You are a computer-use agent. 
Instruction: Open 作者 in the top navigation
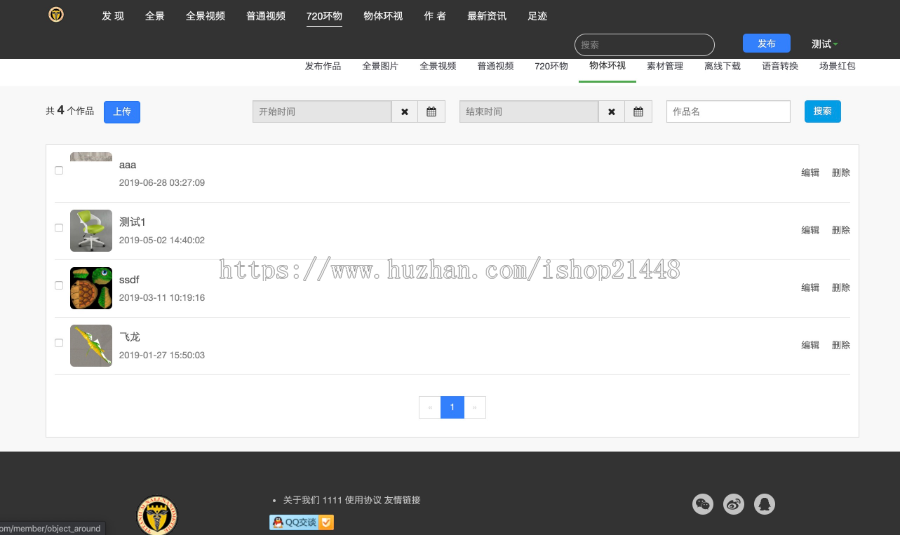(x=435, y=16)
